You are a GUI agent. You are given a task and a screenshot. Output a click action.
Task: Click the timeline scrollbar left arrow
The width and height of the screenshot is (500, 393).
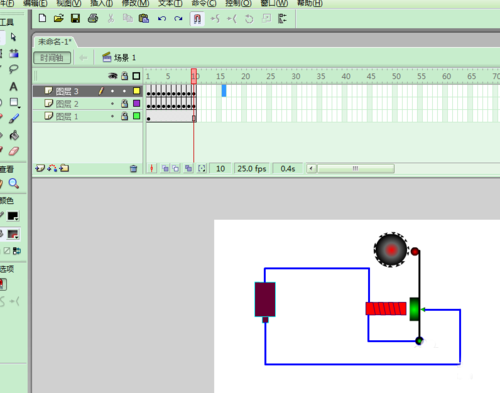coord(311,169)
